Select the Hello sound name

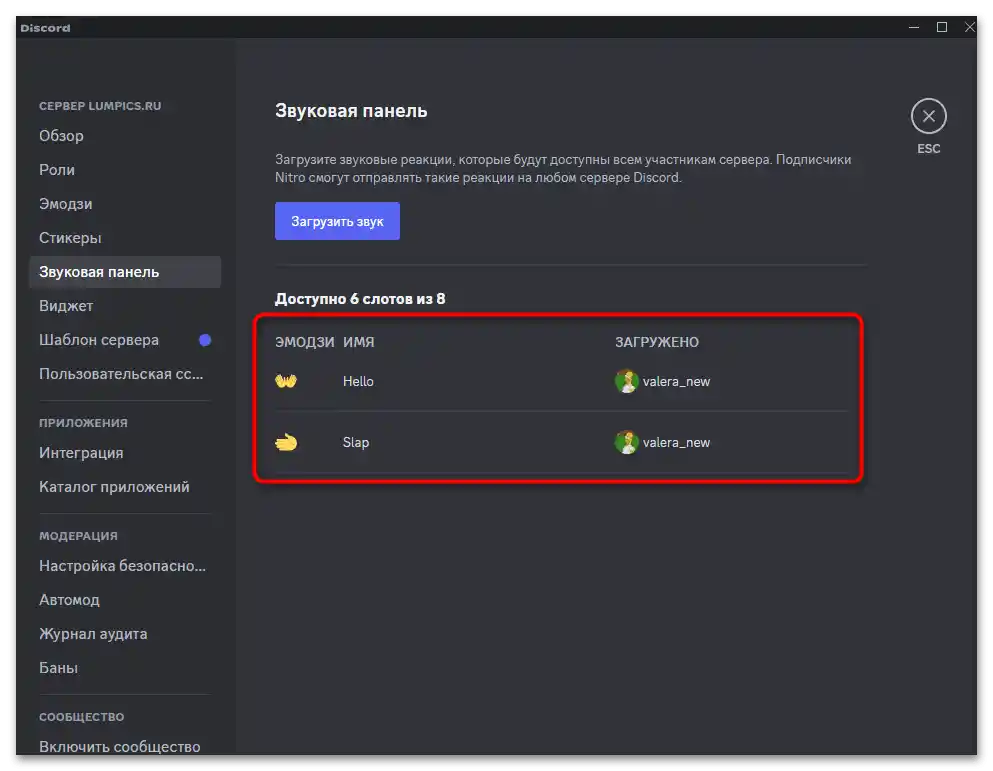tap(358, 381)
